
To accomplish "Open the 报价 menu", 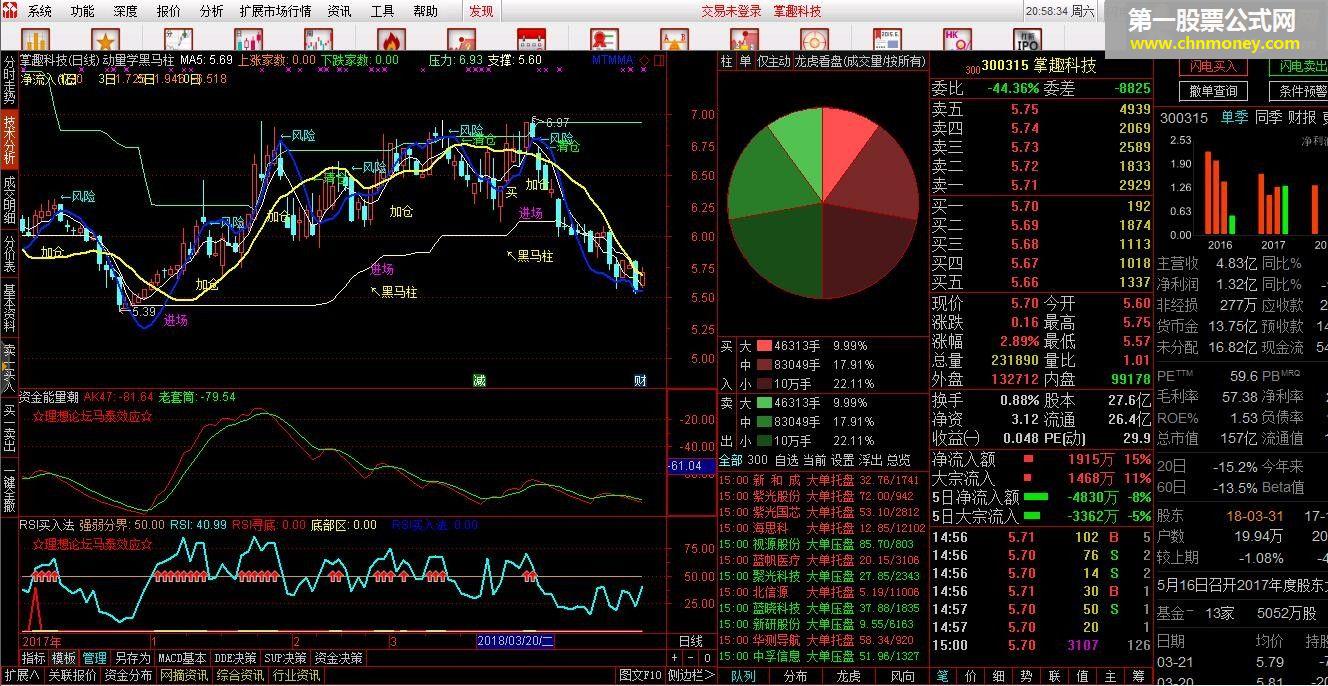I will (x=169, y=11).
